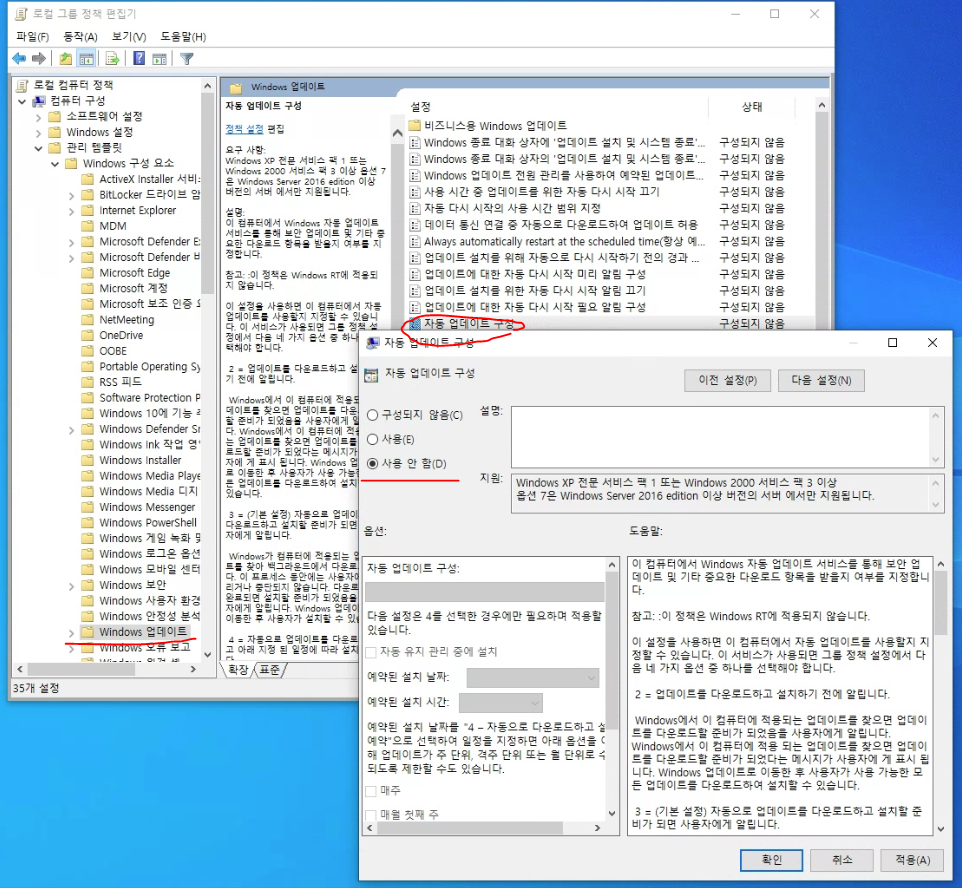The height and width of the screenshot is (888, 962).
Task: Select the 사용(E) radio button
Action: tap(372, 439)
